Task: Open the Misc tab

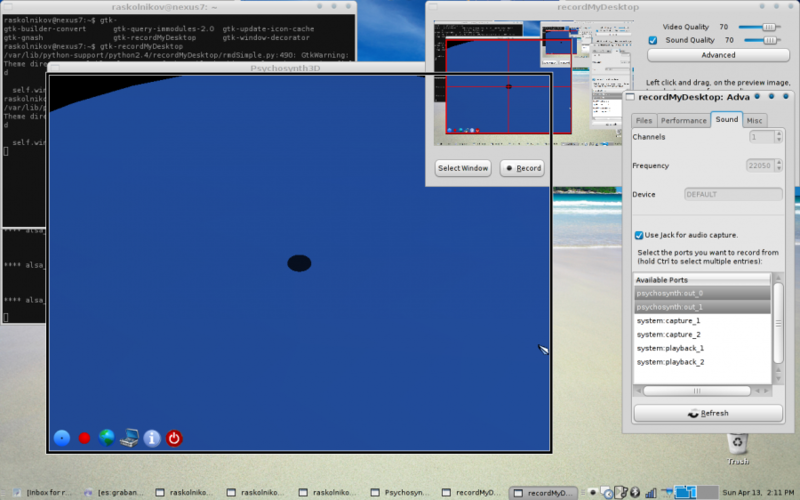Action: click(754, 120)
